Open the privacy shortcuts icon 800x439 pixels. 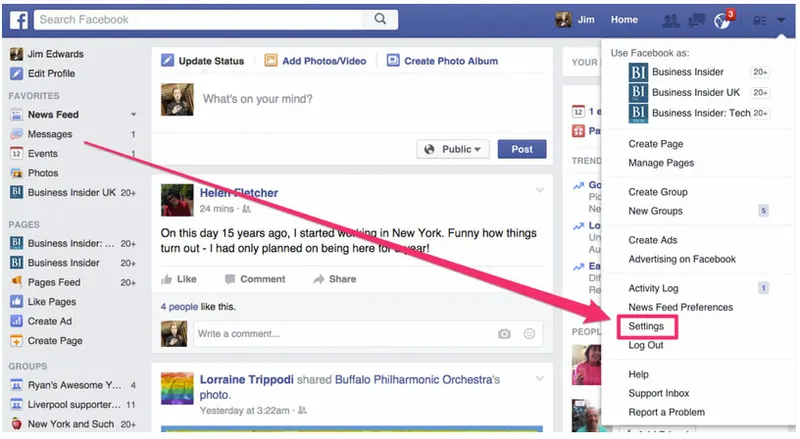(760, 20)
